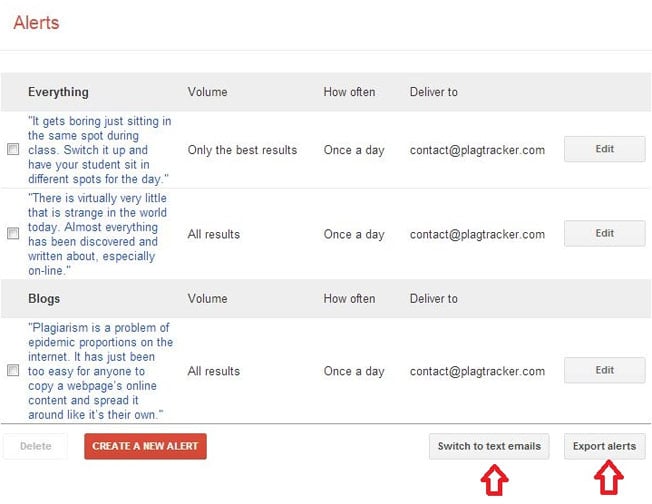Screen dimensions: 652x504
Task: Click "Only the best results" volume text
Action: [242, 150]
